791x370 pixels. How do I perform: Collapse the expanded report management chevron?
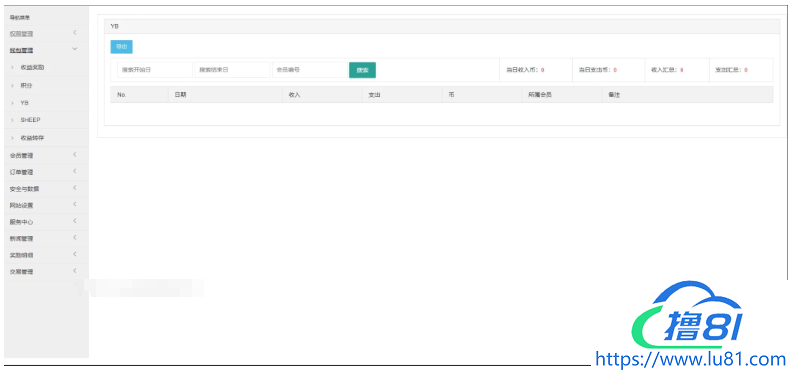pyautogui.click(x=75, y=49)
